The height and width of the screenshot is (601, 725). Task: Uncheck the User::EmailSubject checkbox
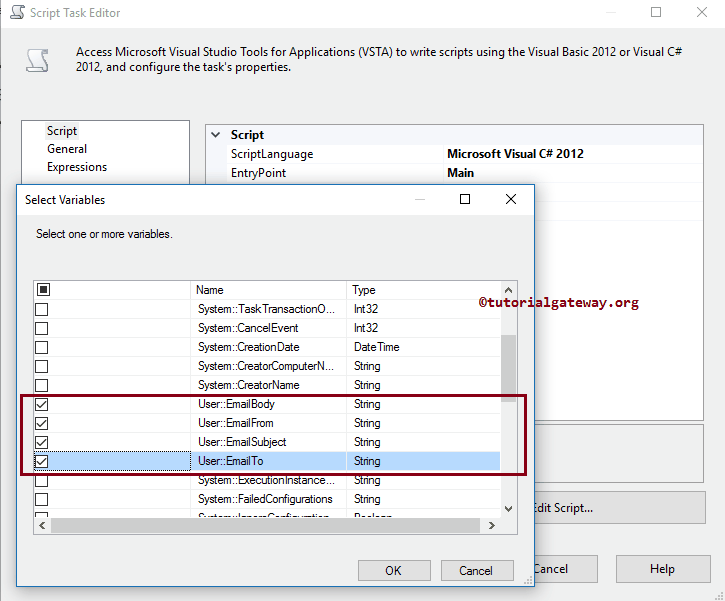click(42, 442)
